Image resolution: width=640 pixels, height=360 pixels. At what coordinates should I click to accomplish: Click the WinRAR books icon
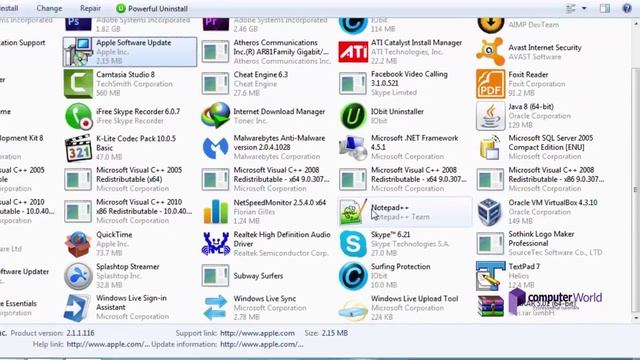tap(491, 307)
